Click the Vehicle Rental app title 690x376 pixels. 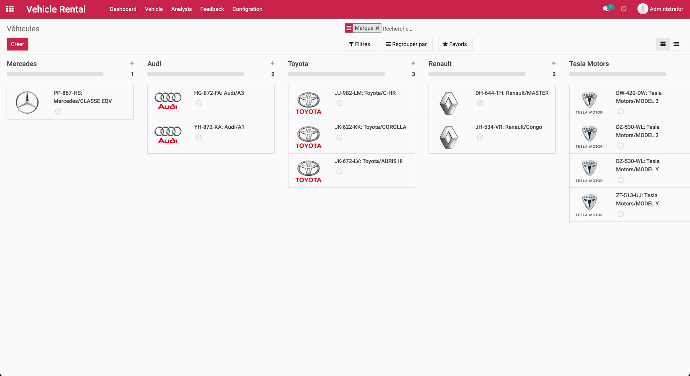(x=55, y=9)
